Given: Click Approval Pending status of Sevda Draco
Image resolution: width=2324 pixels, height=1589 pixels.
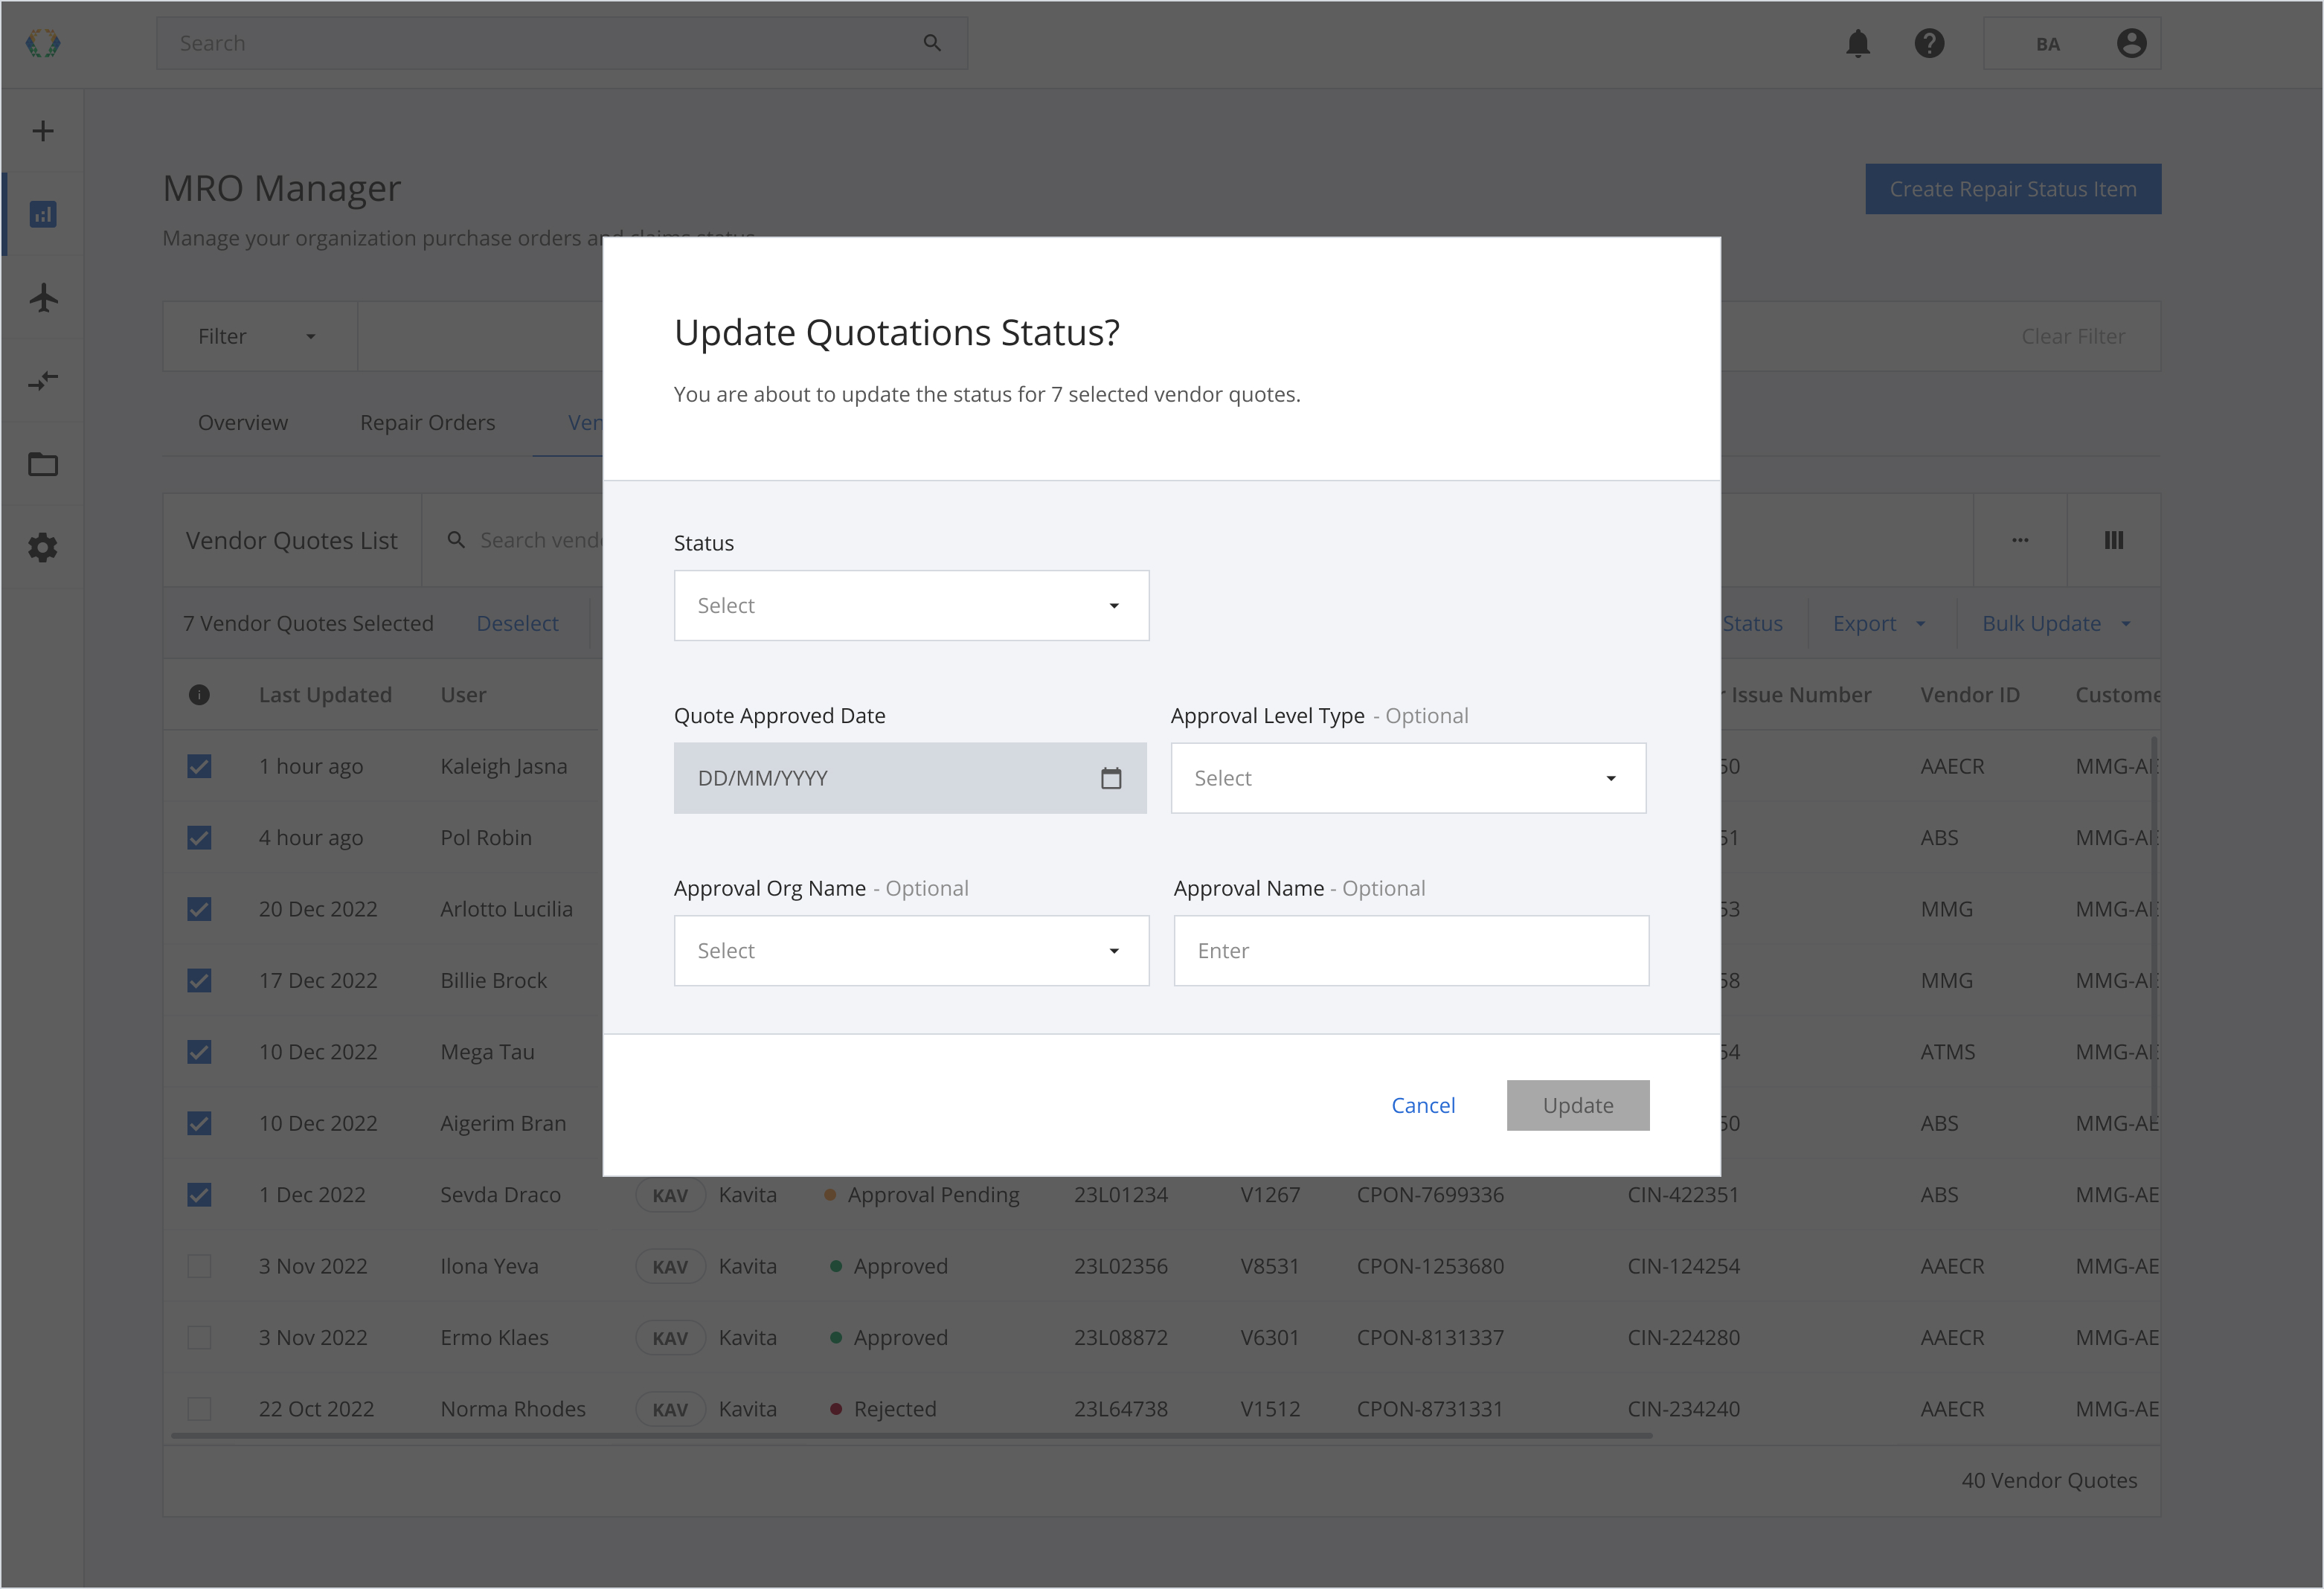Looking at the screenshot, I should 921,1195.
